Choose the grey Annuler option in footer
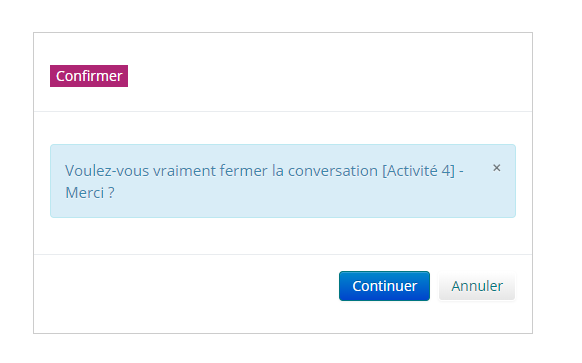The width and height of the screenshot is (582, 363). click(x=477, y=286)
